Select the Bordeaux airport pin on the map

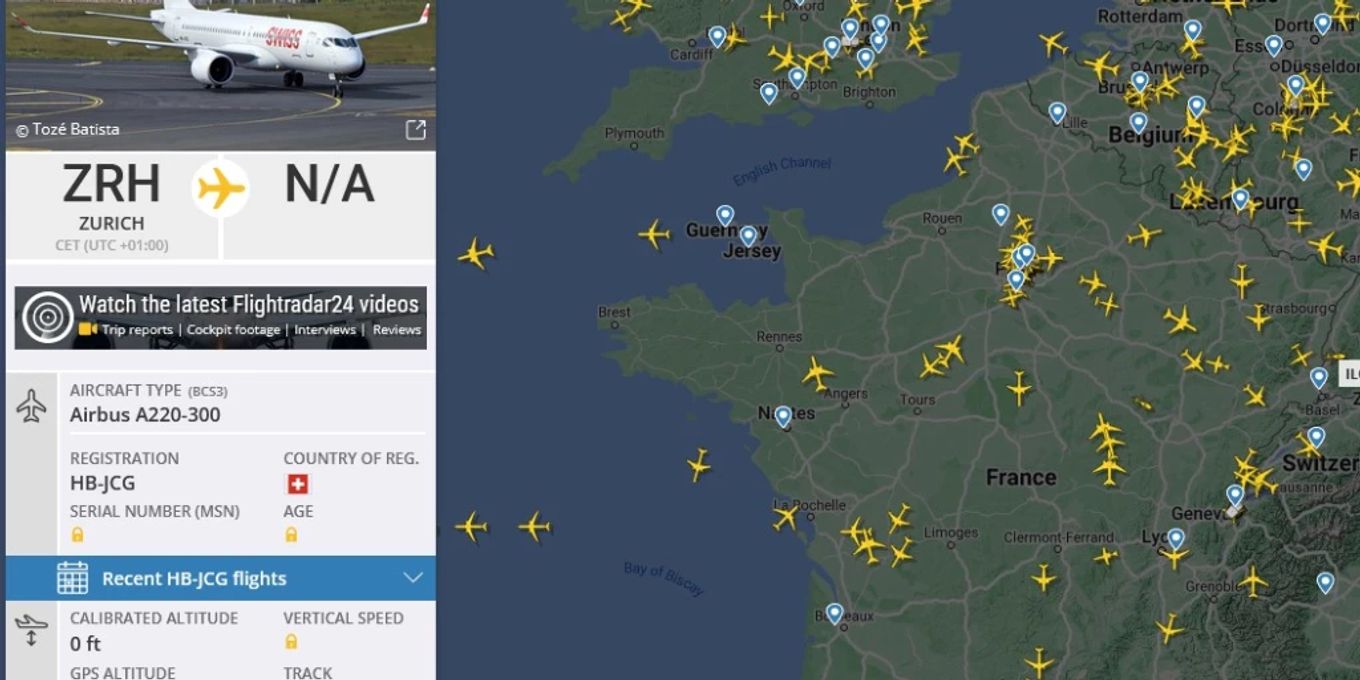point(834,613)
